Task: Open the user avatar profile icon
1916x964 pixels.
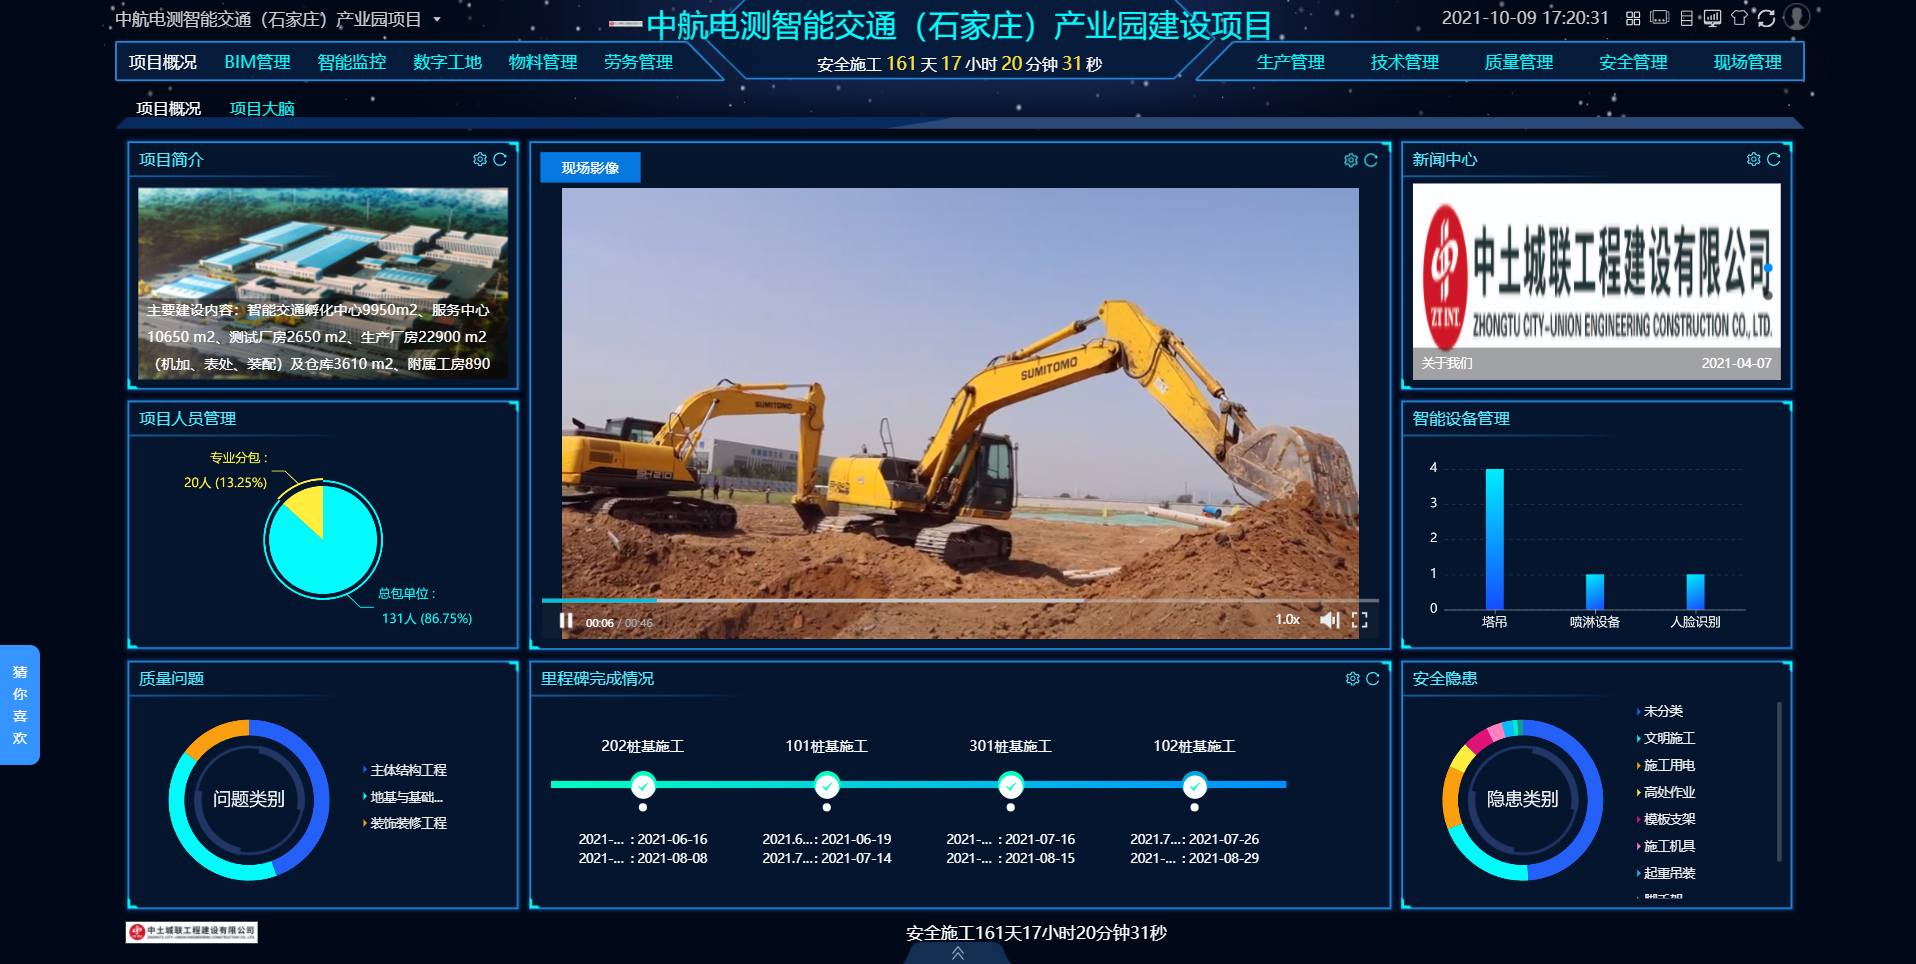Action: click(1797, 18)
